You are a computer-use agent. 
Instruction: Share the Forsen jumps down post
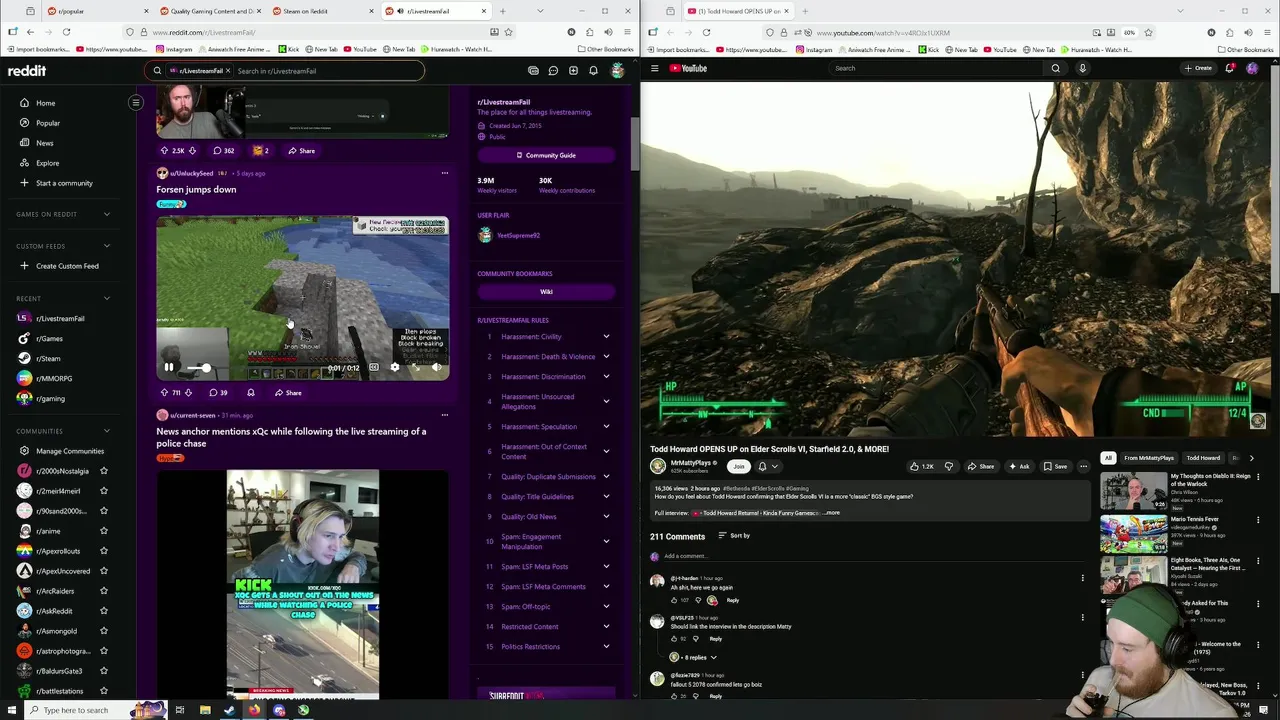coord(288,393)
